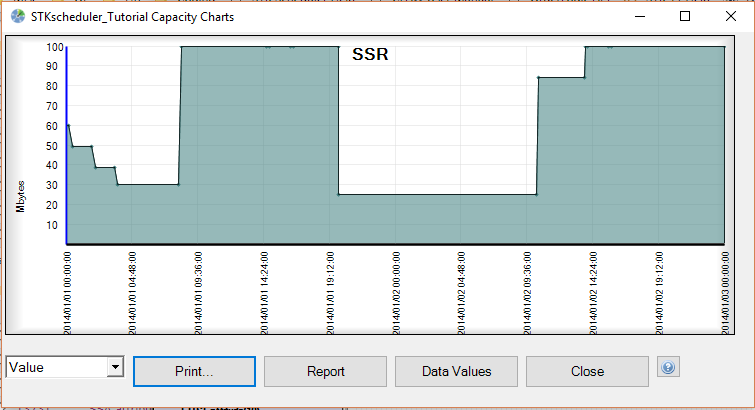Screen dimensions: 755x410
Task: Click the Print... button
Action: tap(194, 371)
